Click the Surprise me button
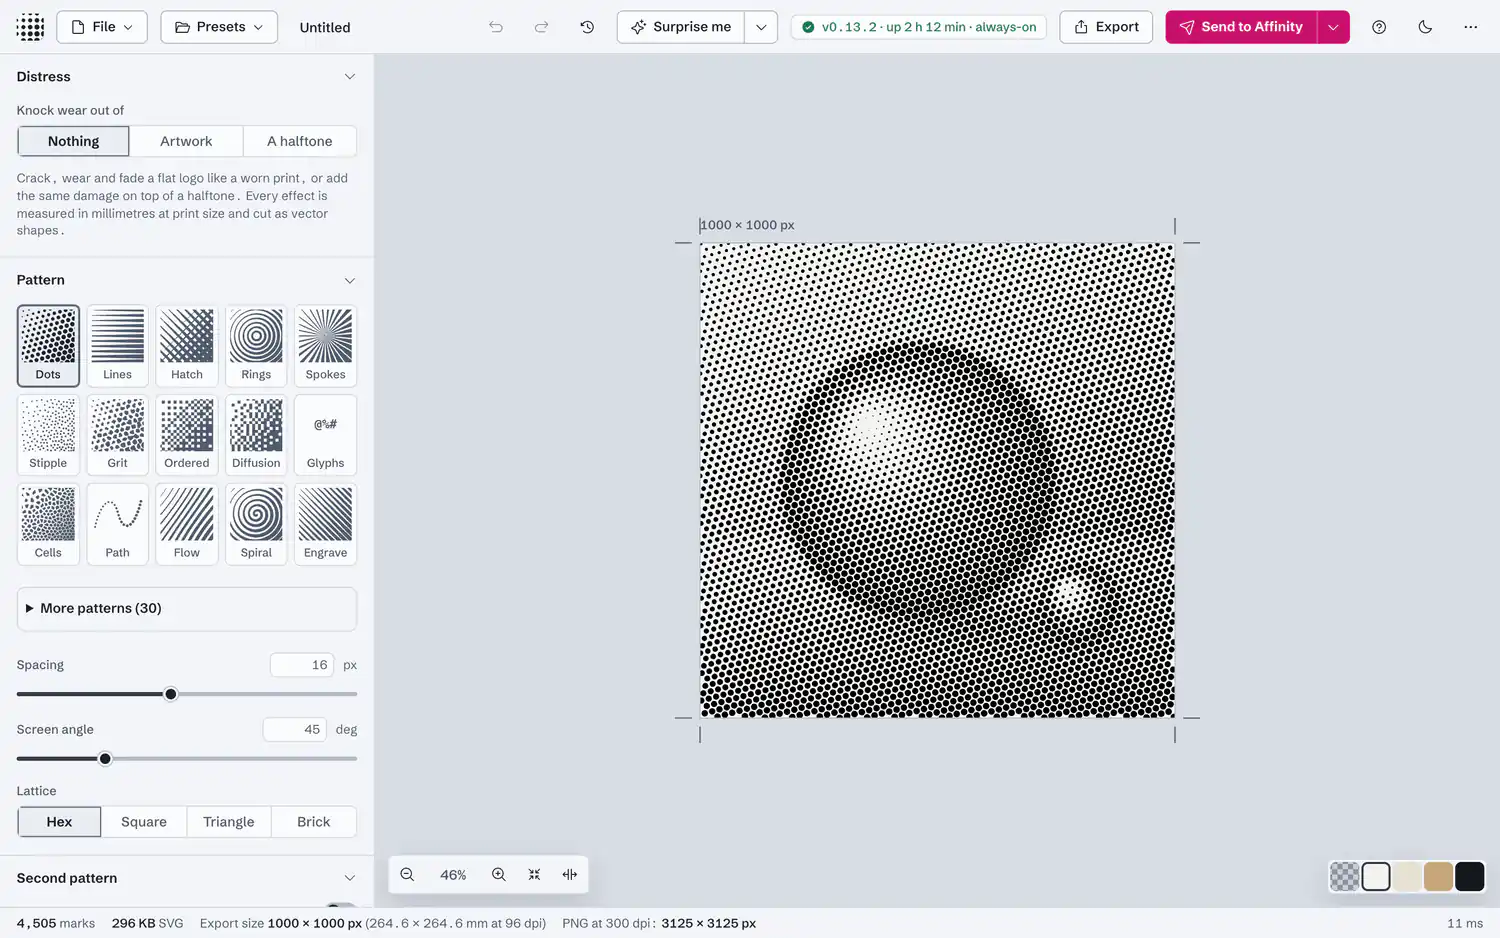Viewport: 1500px width, 938px height. click(681, 27)
